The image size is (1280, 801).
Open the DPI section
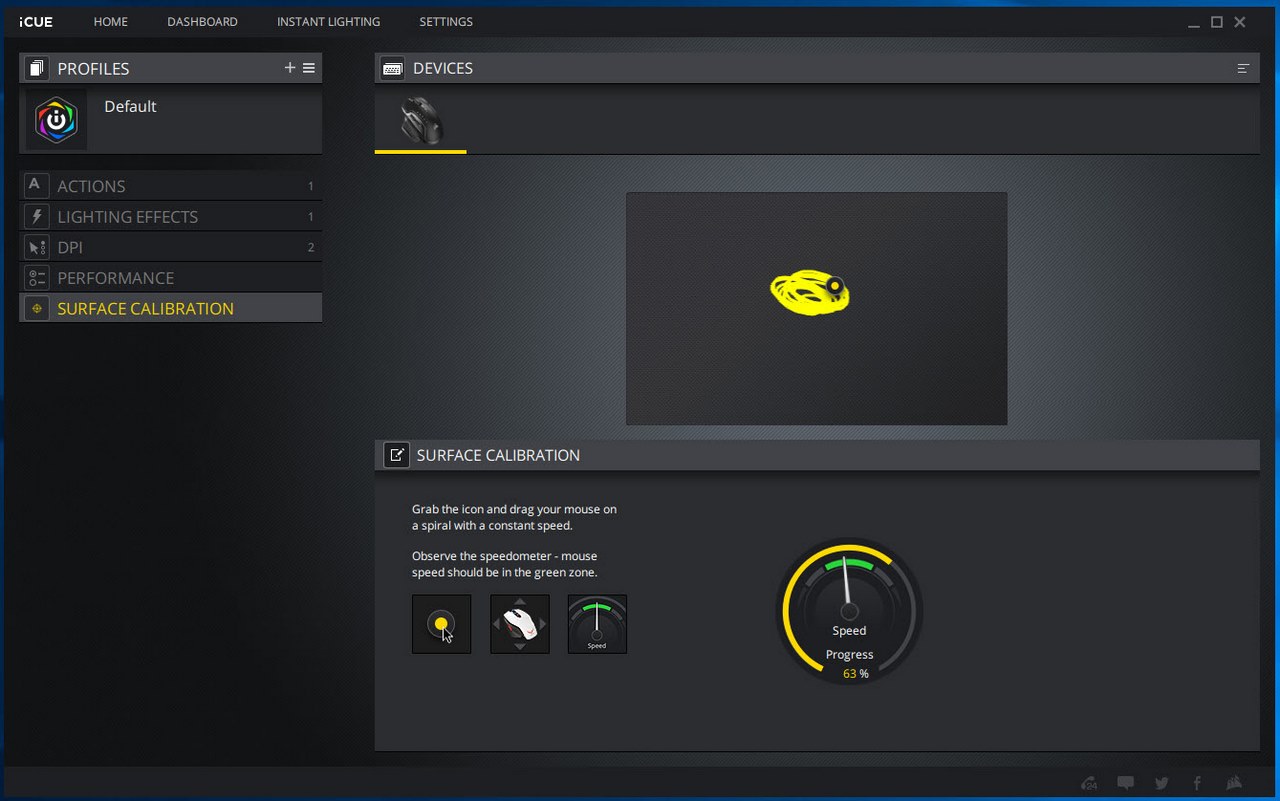tap(170, 247)
